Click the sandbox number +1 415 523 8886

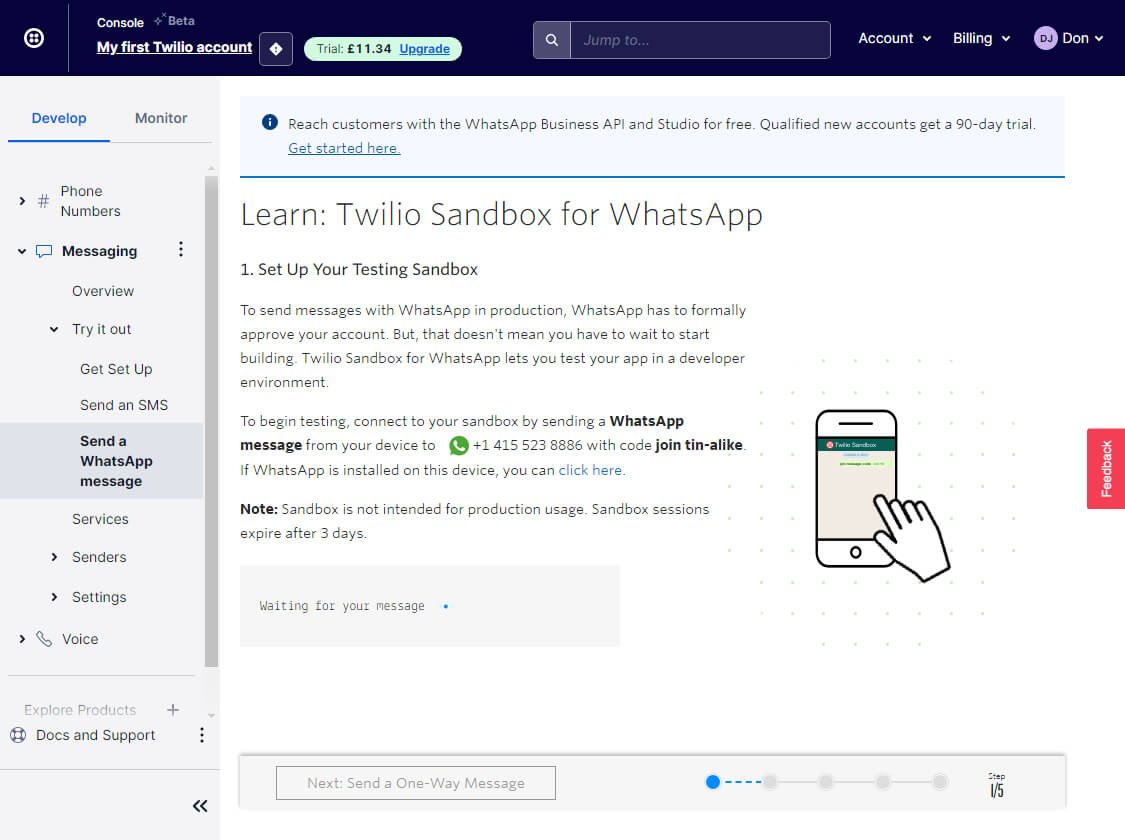pos(527,445)
